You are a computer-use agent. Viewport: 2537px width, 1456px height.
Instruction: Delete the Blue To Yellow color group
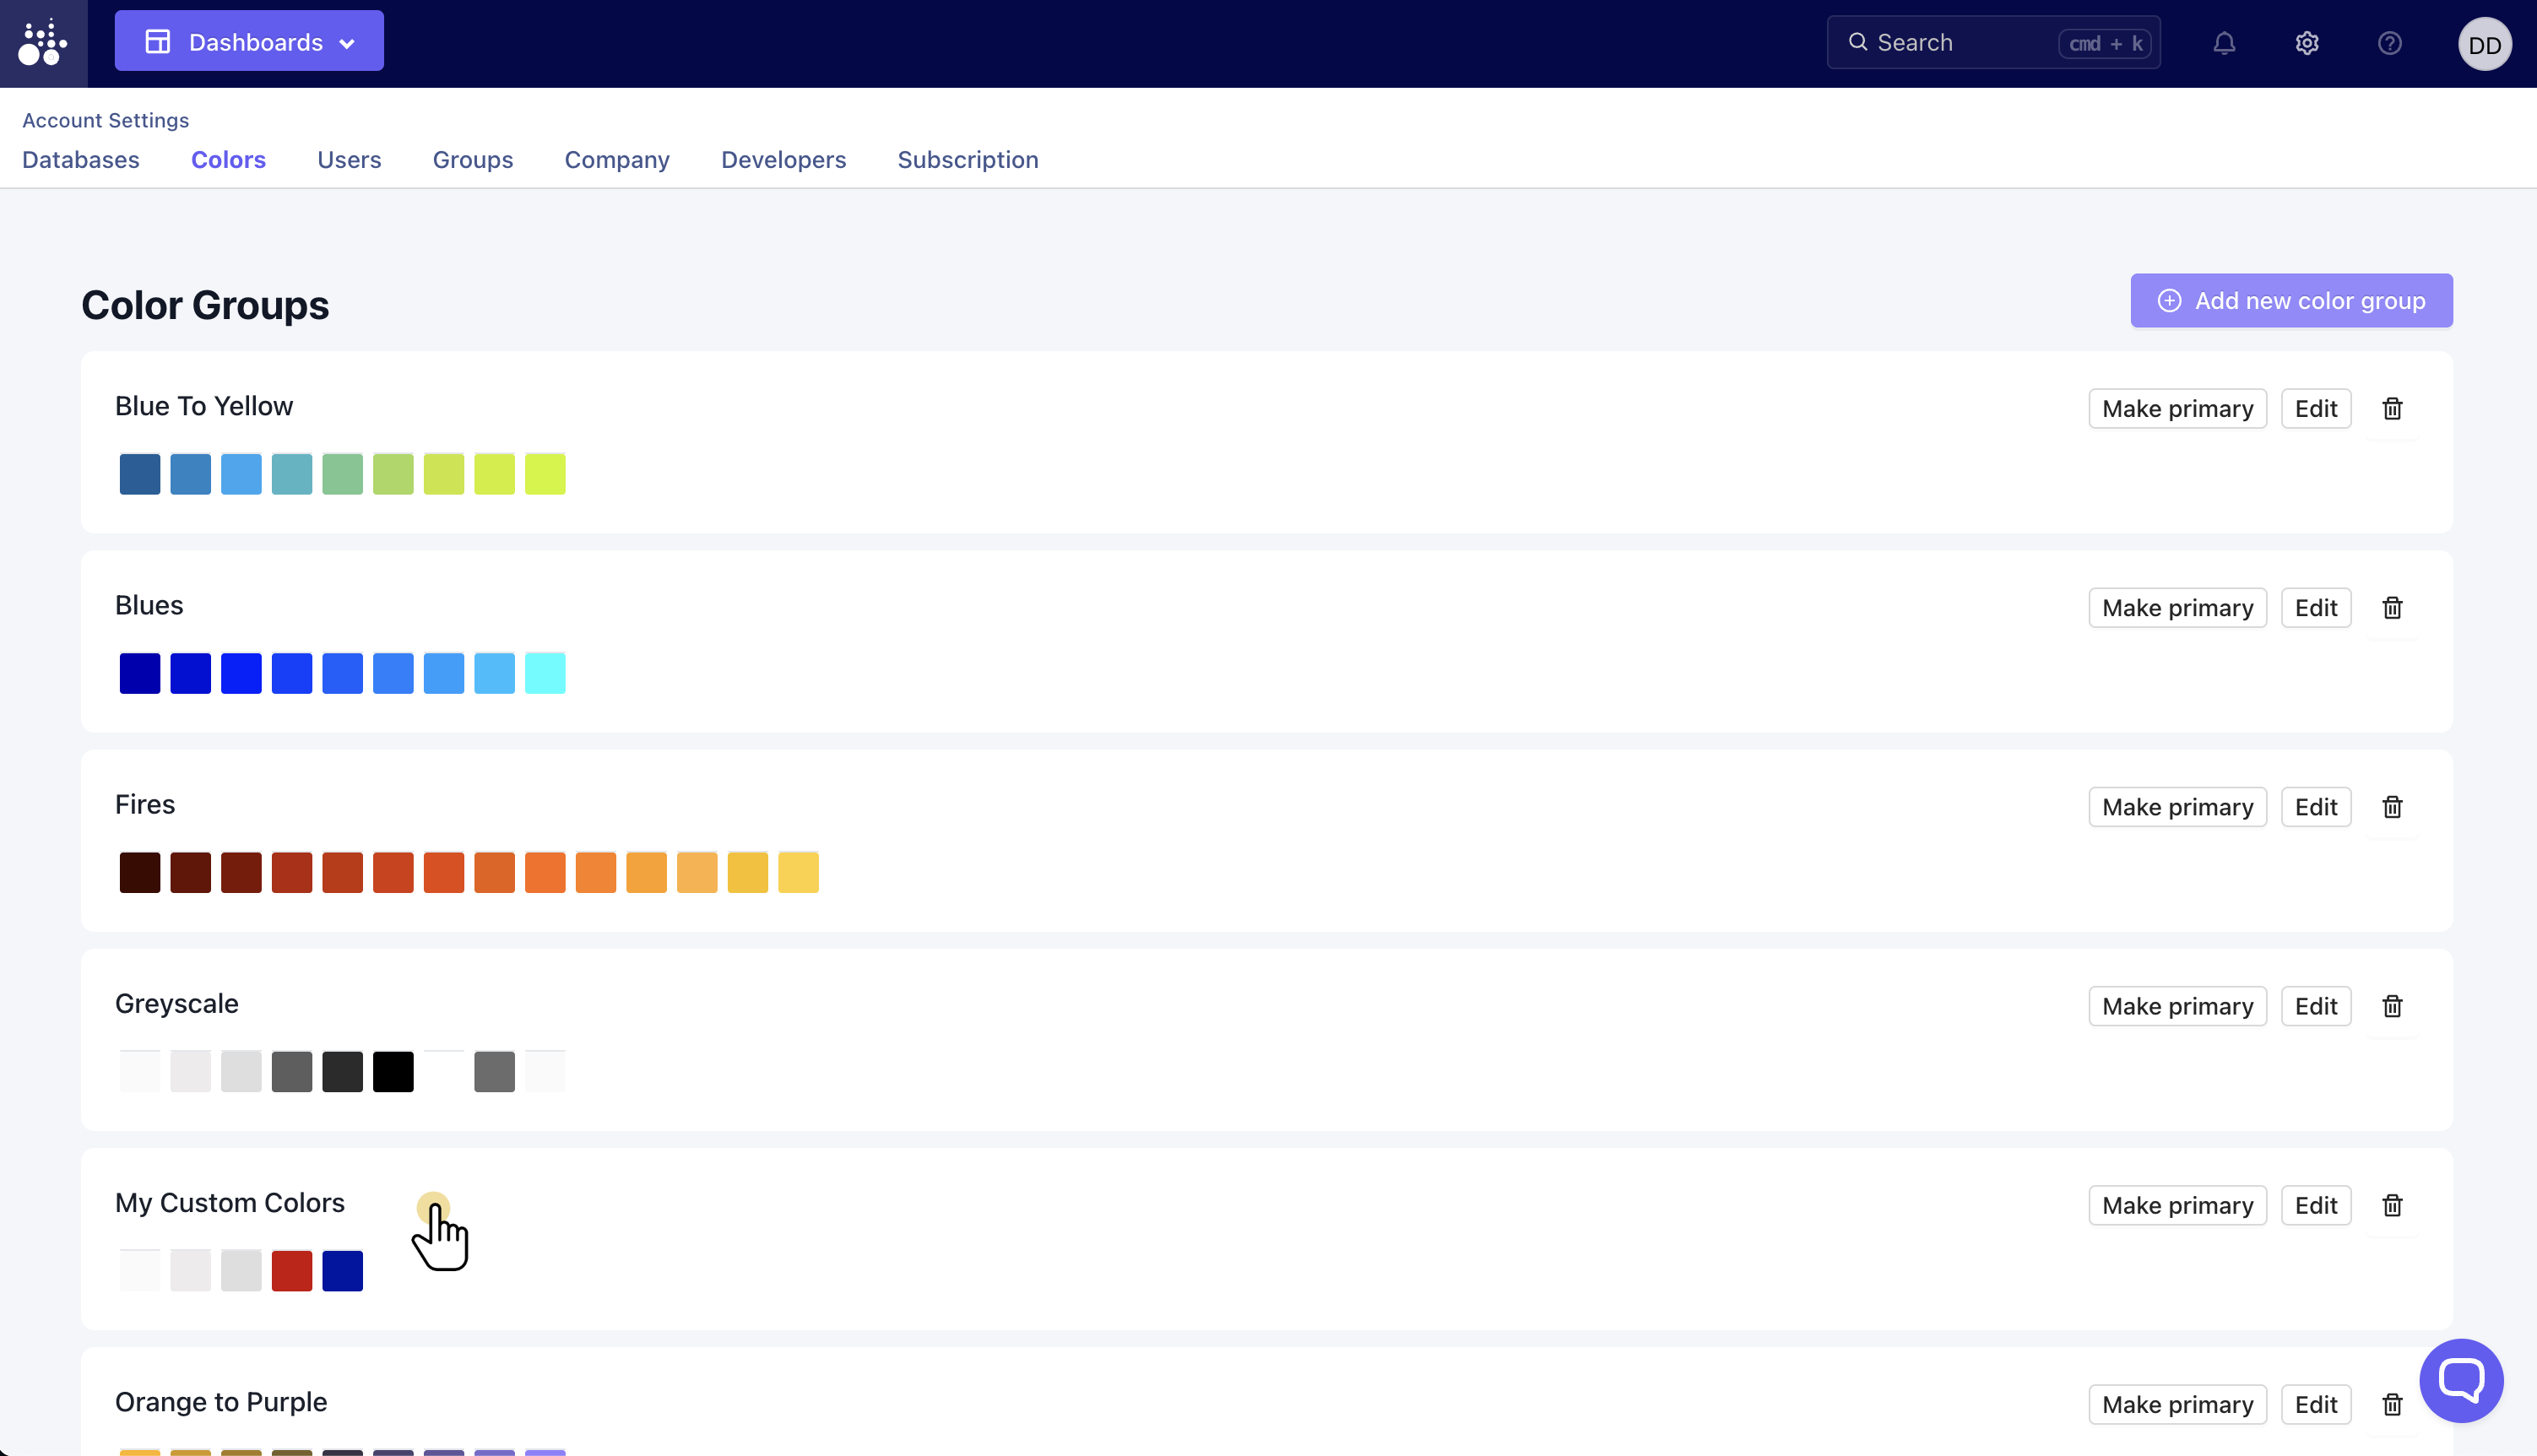coord(2392,408)
